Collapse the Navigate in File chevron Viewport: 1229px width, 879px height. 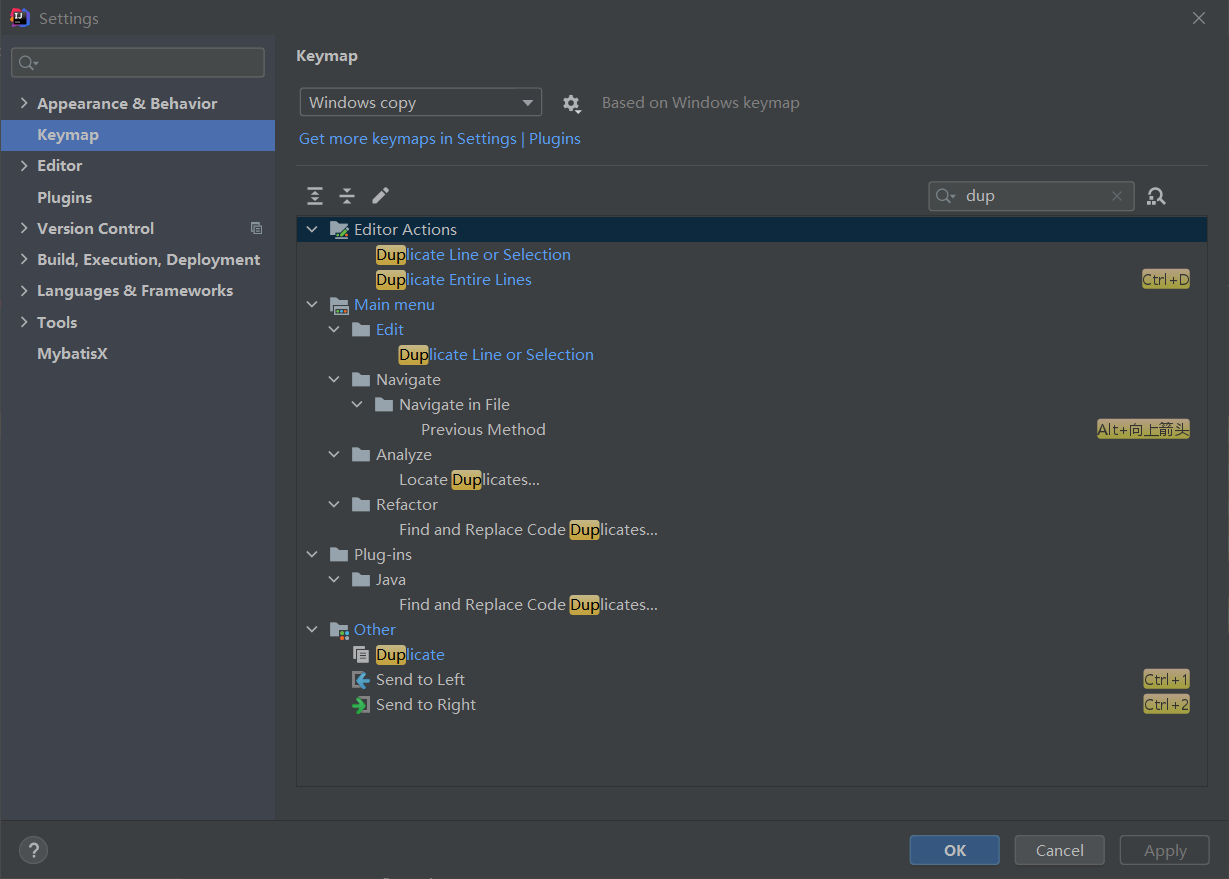click(x=357, y=404)
